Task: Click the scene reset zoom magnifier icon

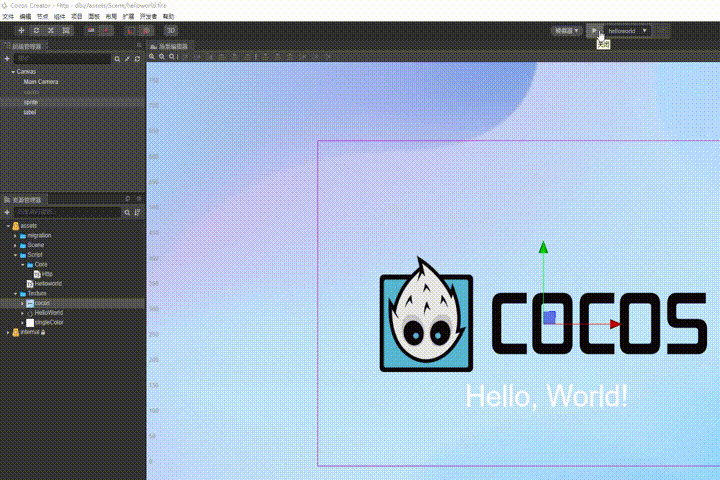Action: coord(172,56)
